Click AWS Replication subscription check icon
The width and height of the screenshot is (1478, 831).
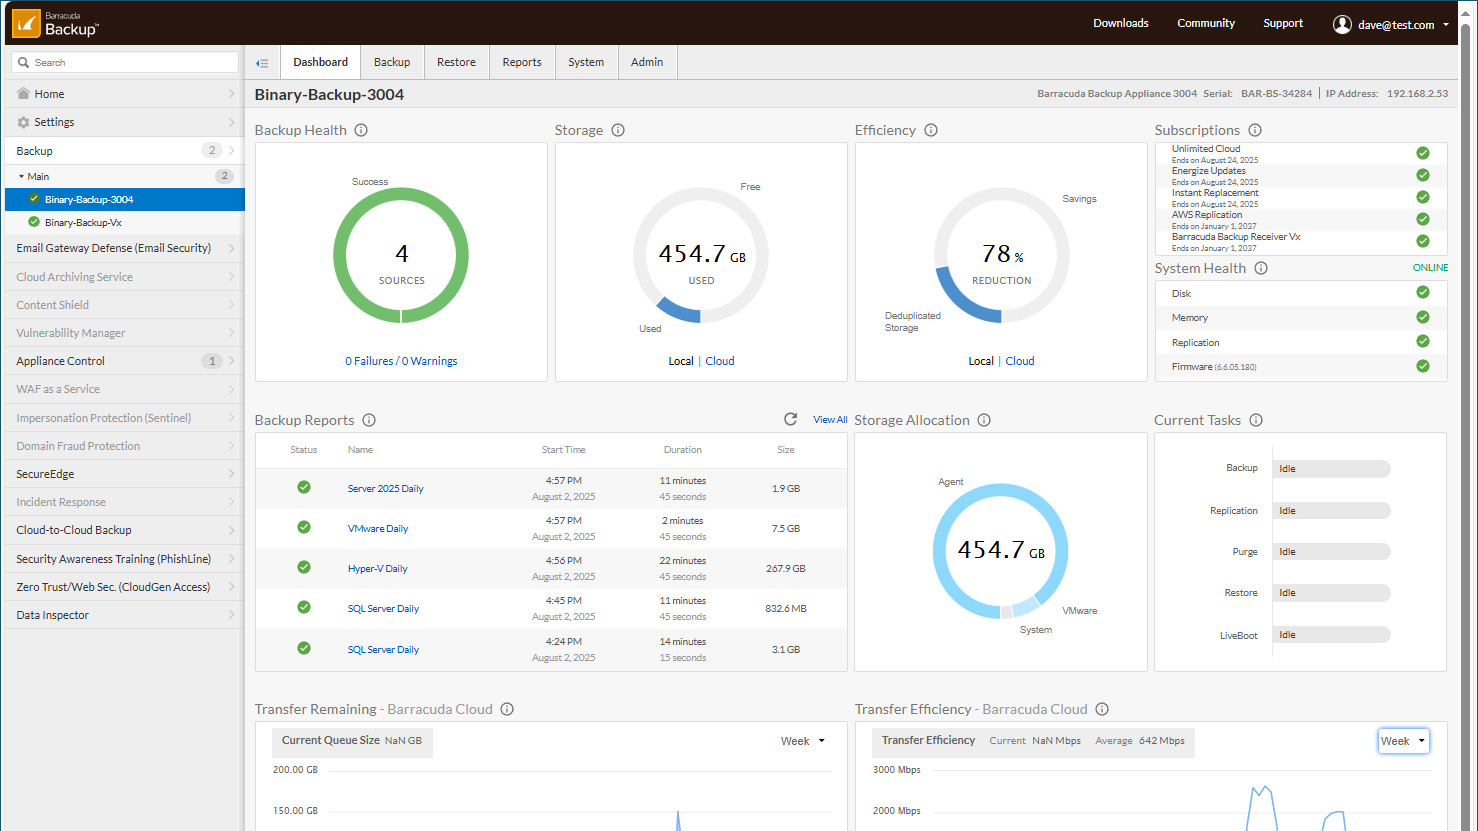(1422, 219)
